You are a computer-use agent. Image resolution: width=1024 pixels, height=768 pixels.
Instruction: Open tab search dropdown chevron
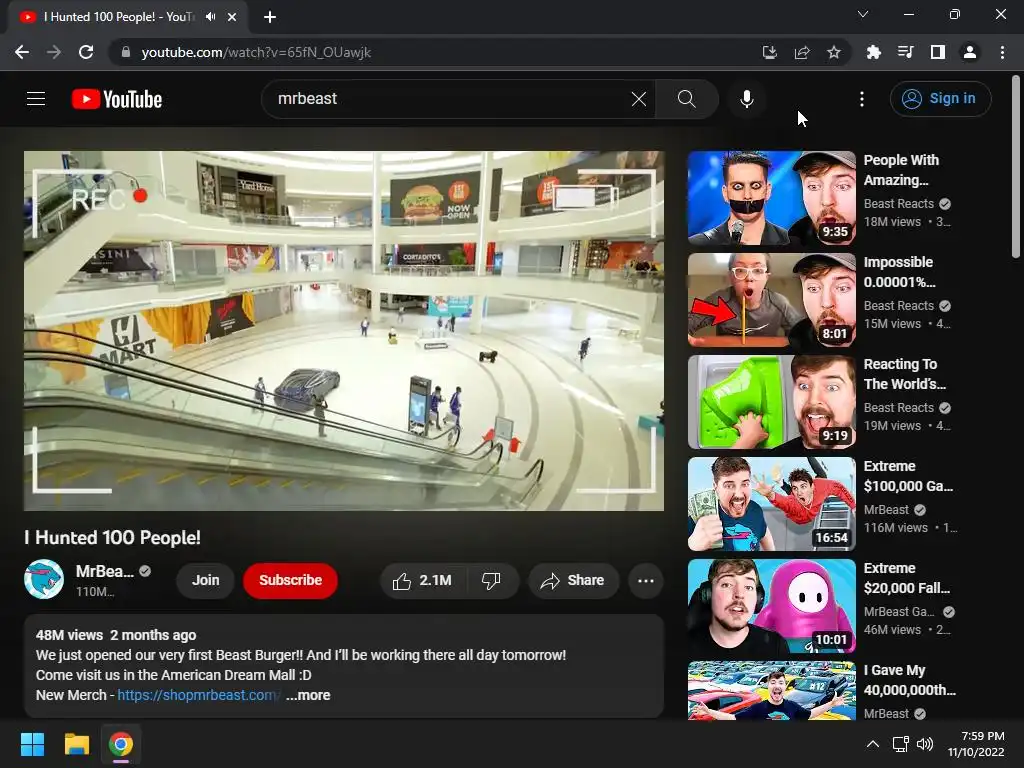pos(863,14)
